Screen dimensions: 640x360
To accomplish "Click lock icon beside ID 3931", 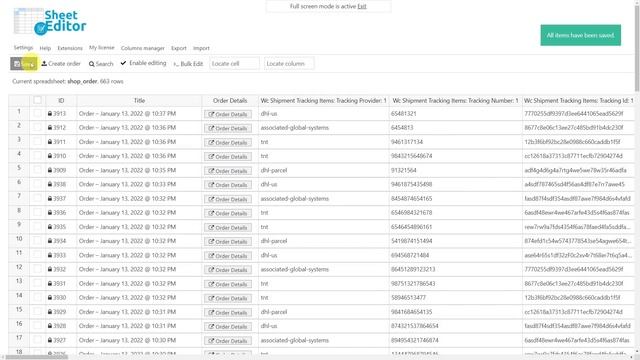I will coord(50,283).
